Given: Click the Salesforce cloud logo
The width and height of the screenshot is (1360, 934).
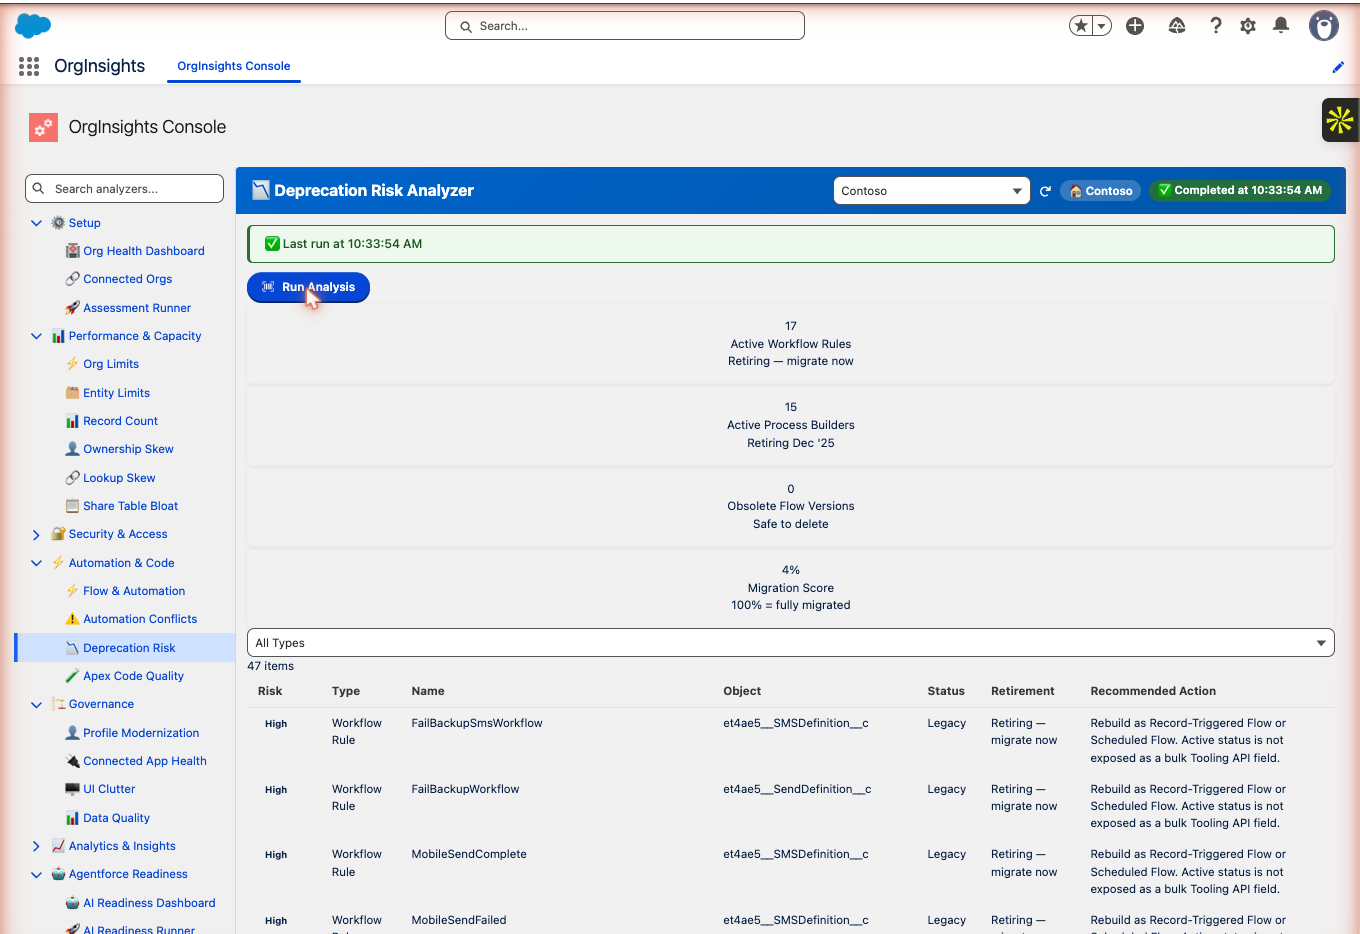Looking at the screenshot, I should coord(33,26).
